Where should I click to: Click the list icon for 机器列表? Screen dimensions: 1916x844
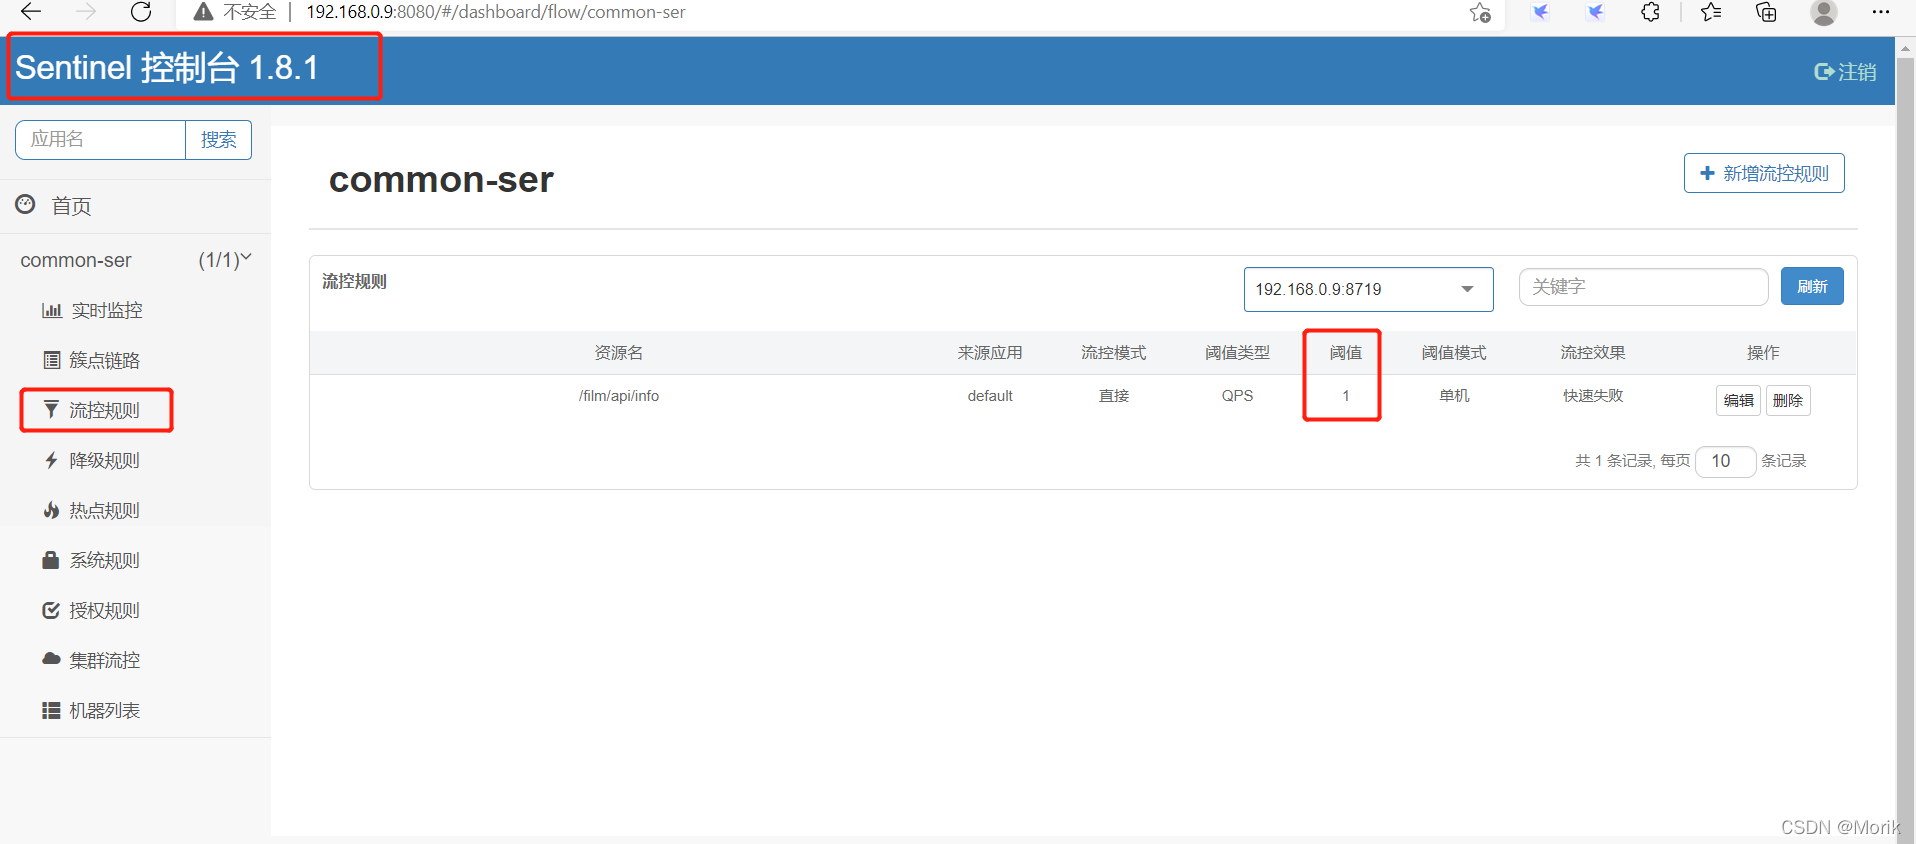pos(51,710)
